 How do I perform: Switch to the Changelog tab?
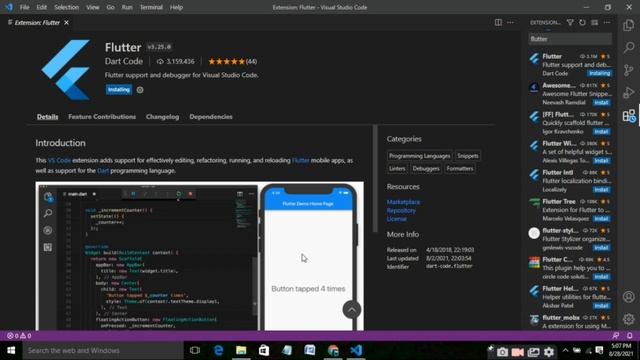162,117
